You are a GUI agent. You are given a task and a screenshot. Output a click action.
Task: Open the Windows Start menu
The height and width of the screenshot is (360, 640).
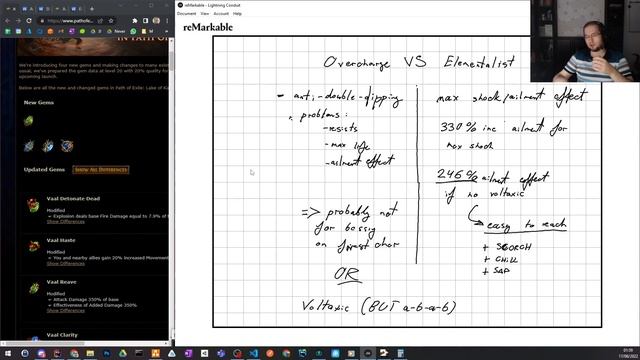[x=8, y=353]
